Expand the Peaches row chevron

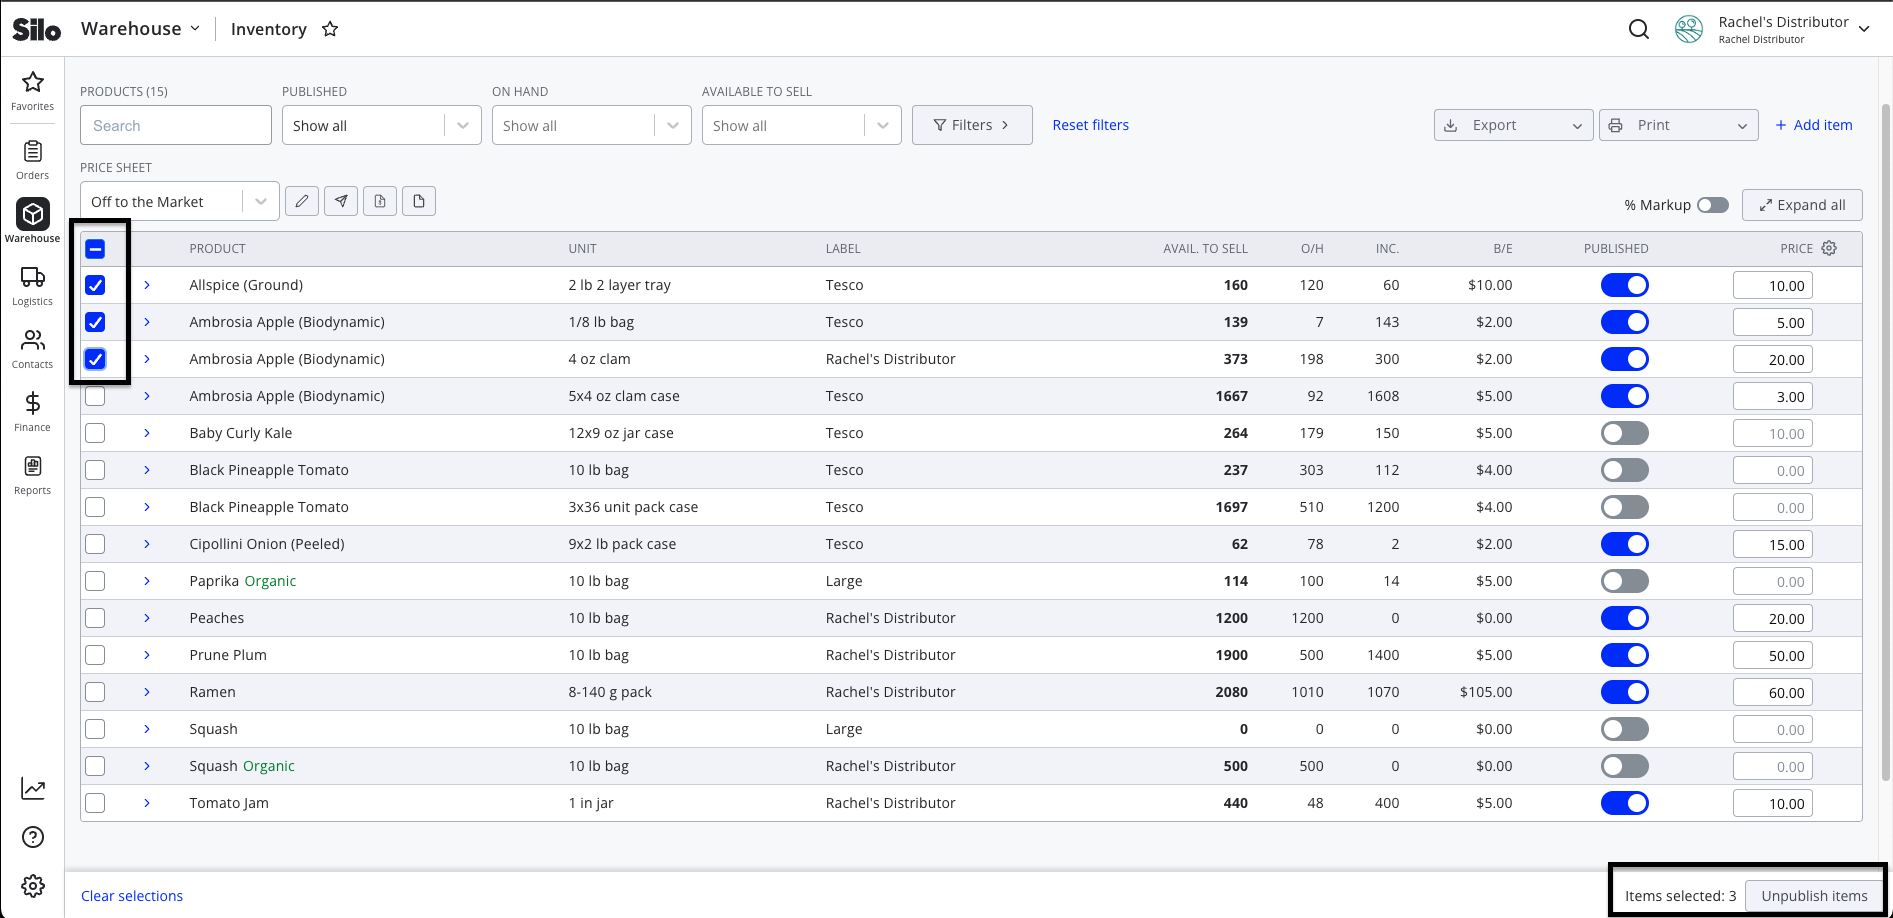(147, 618)
